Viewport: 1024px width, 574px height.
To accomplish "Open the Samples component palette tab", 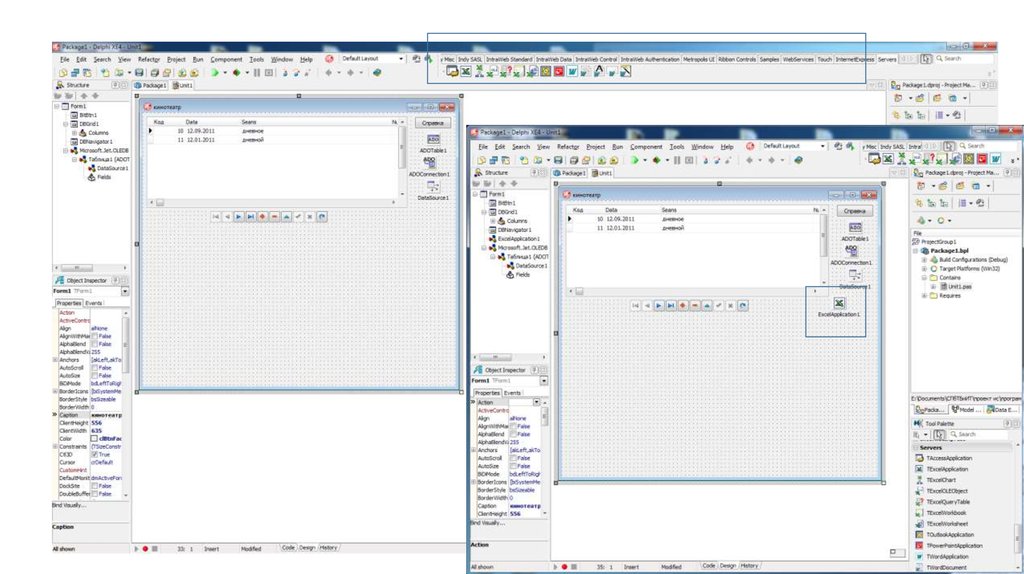I will pyautogui.click(x=769, y=59).
